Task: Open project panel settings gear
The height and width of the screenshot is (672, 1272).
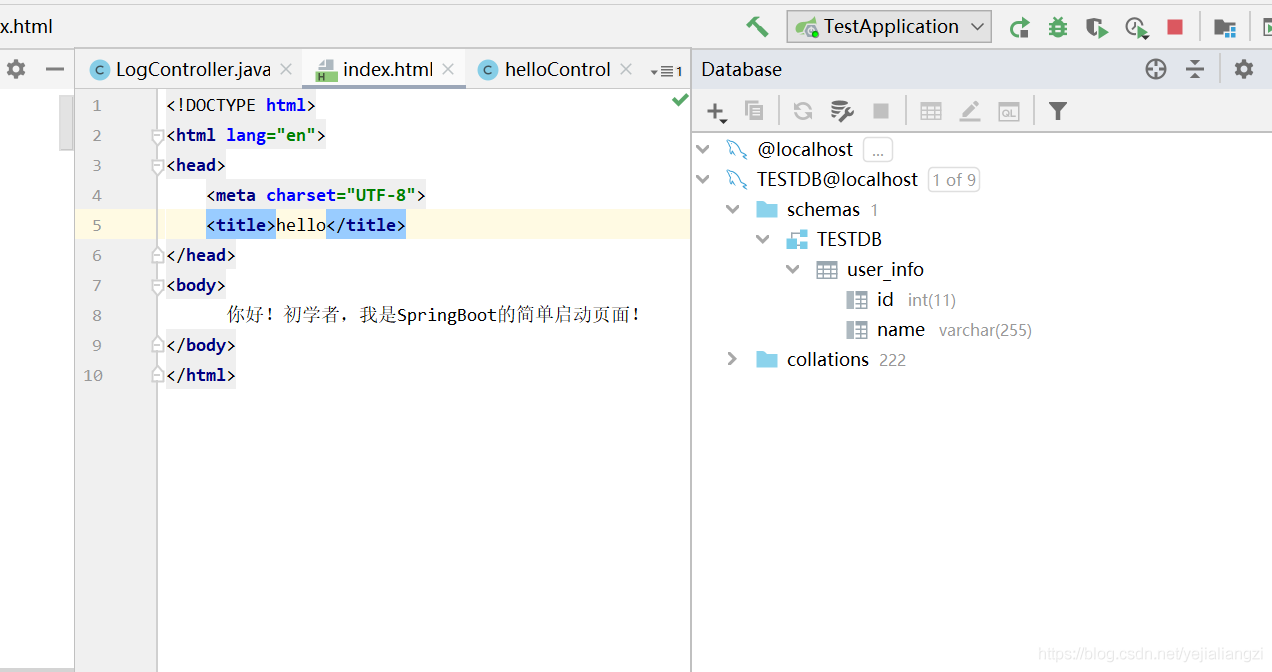Action: pos(16,69)
